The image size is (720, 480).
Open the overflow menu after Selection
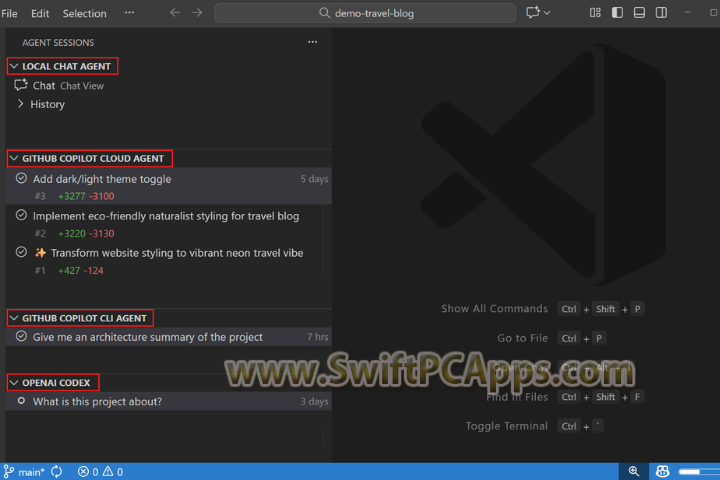pyautogui.click(x=129, y=13)
